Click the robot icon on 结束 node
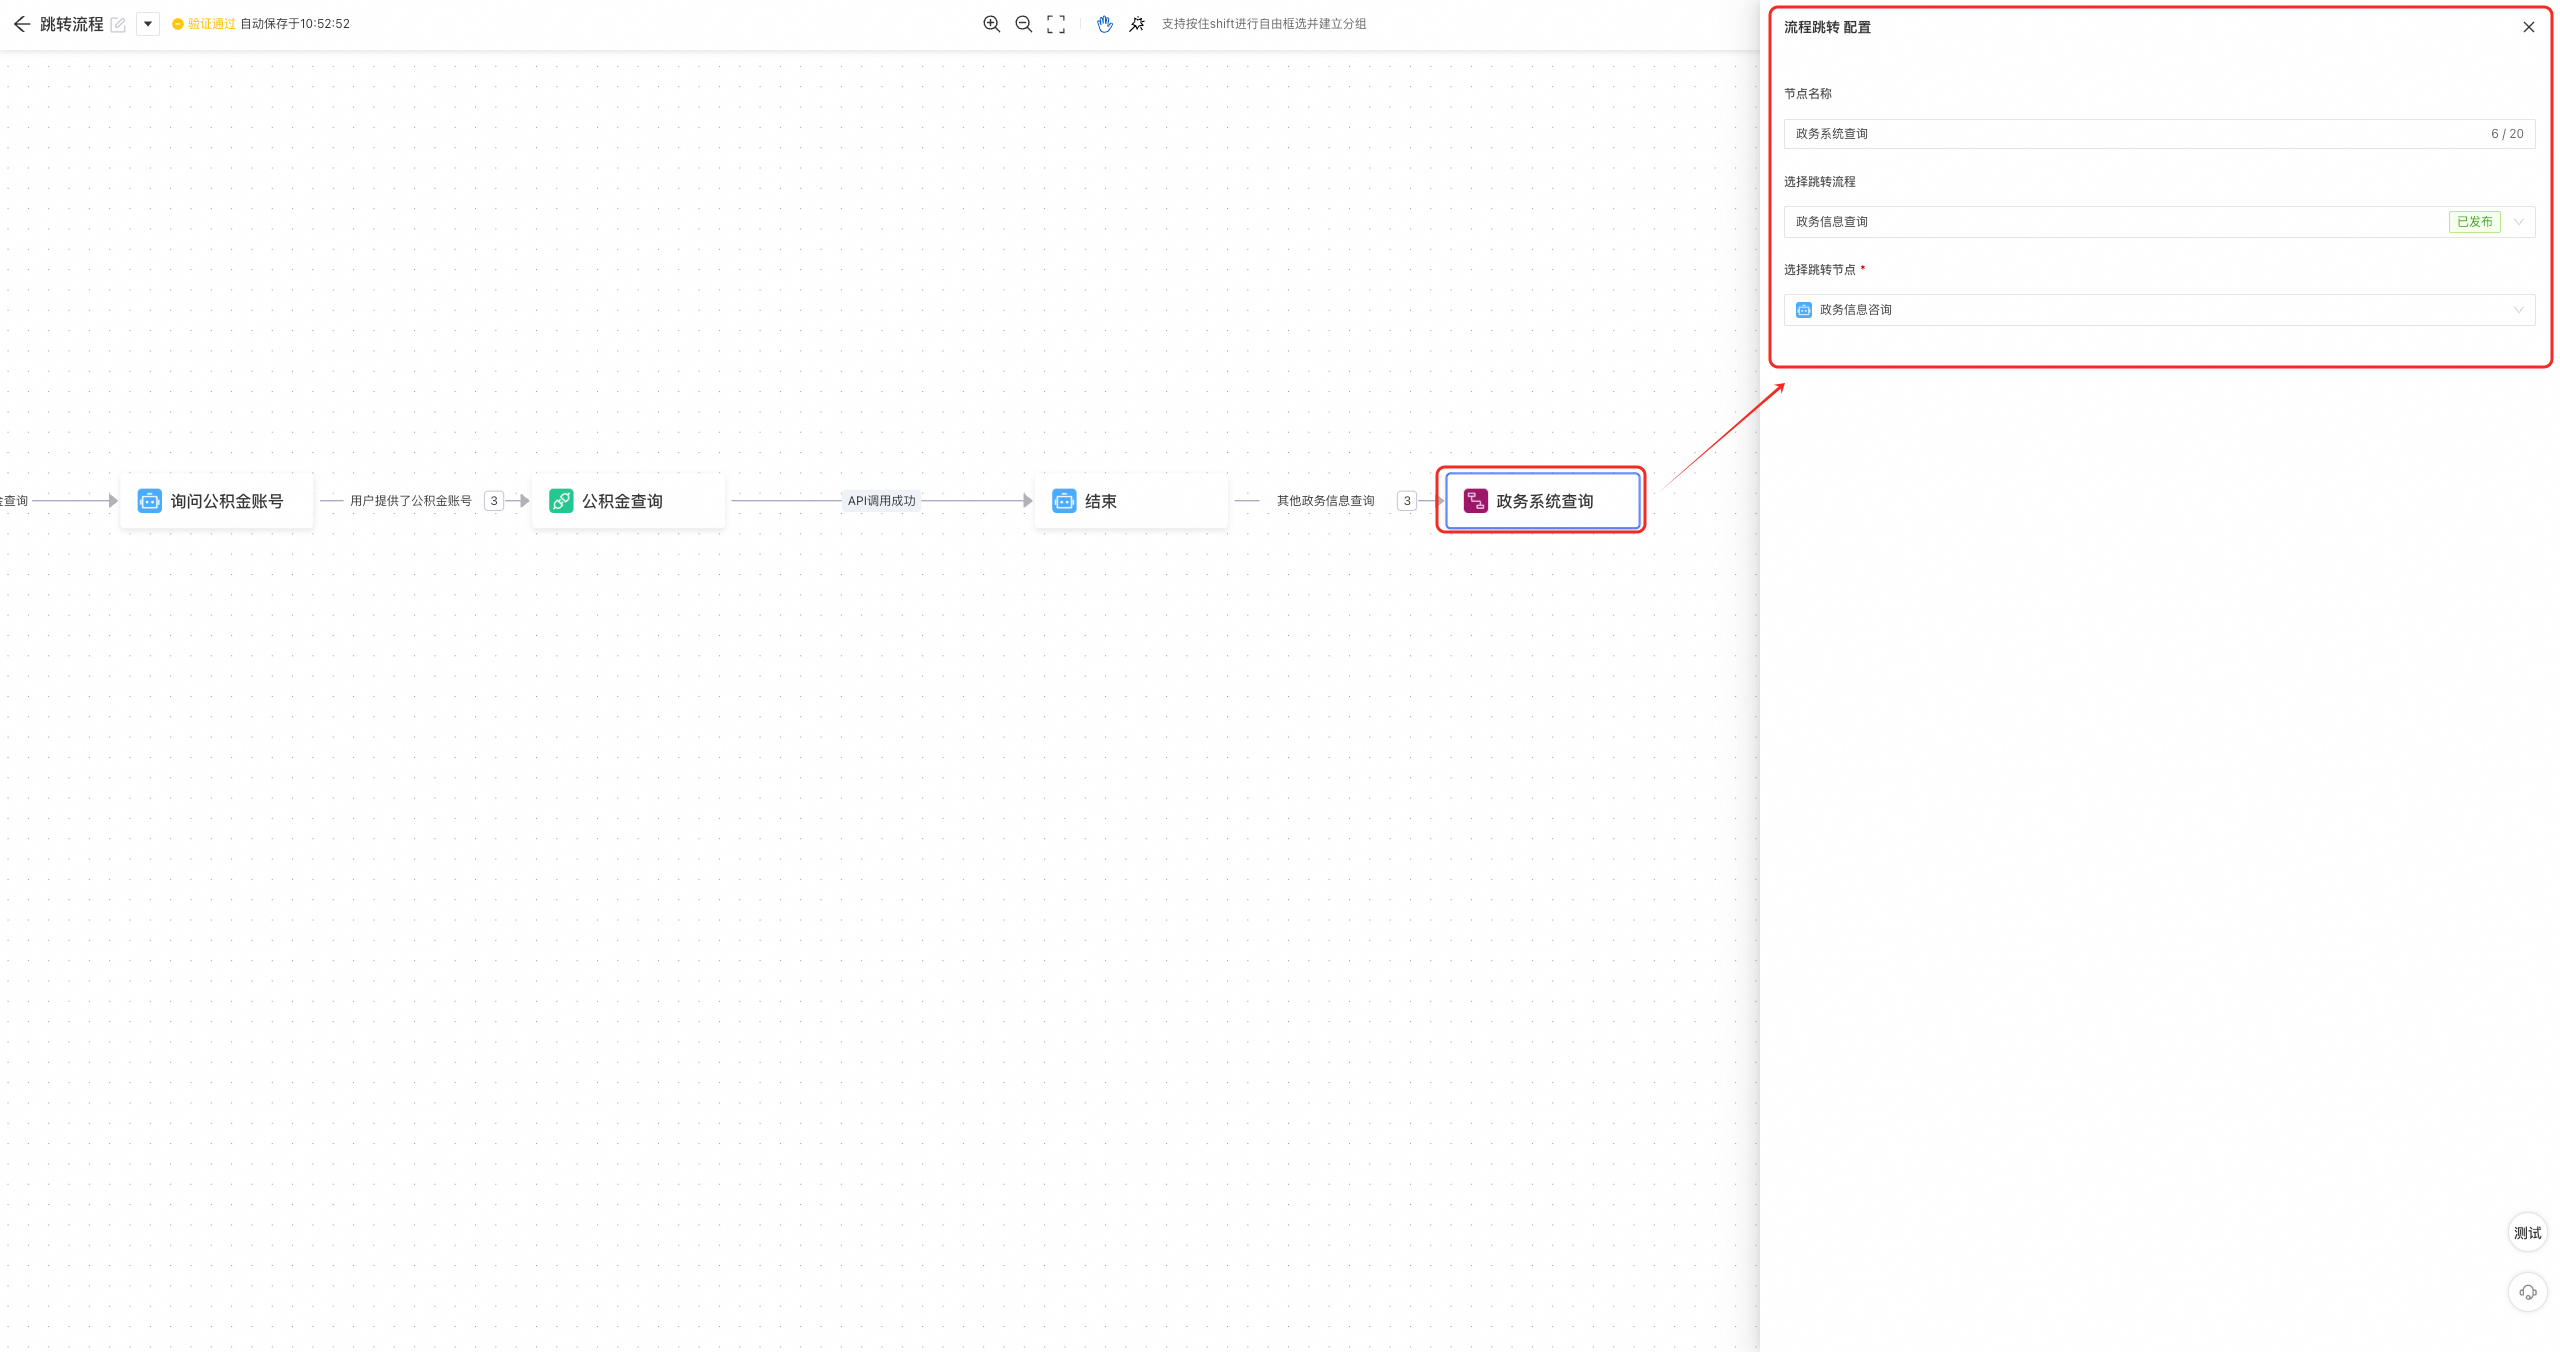This screenshot has height=1352, width=2560. [1064, 501]
